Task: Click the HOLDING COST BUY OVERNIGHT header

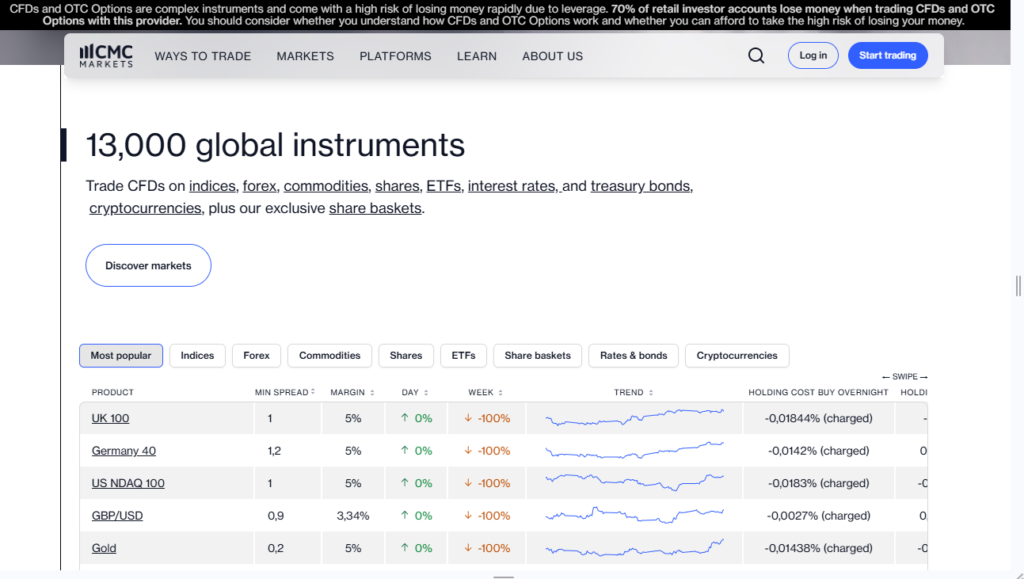Action: click(x=818, y=392)
